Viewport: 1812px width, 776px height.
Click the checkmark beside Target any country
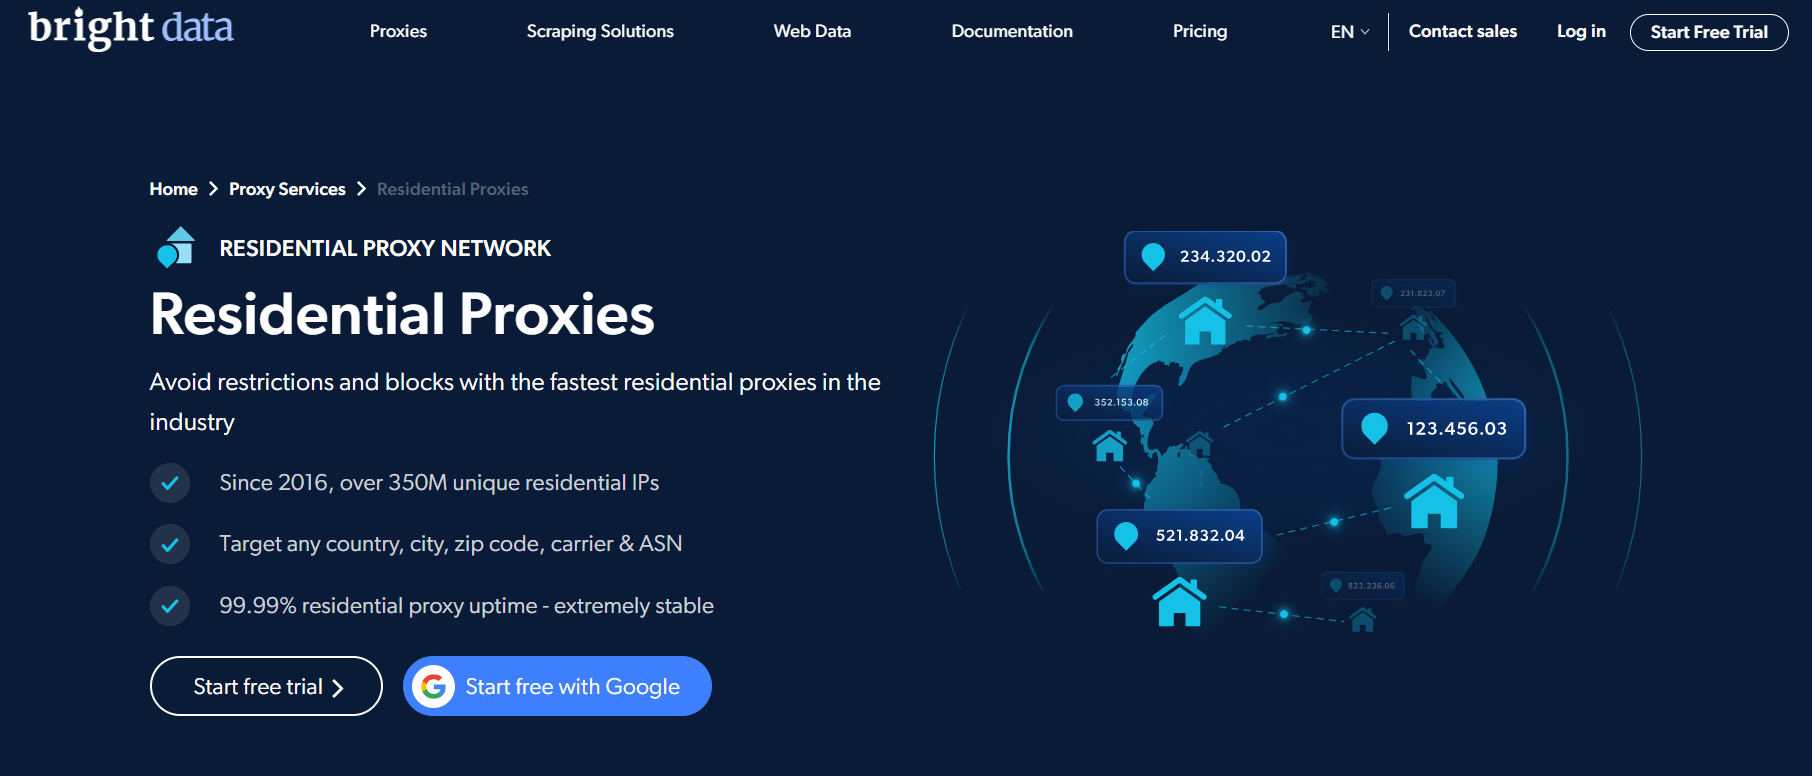170,545
